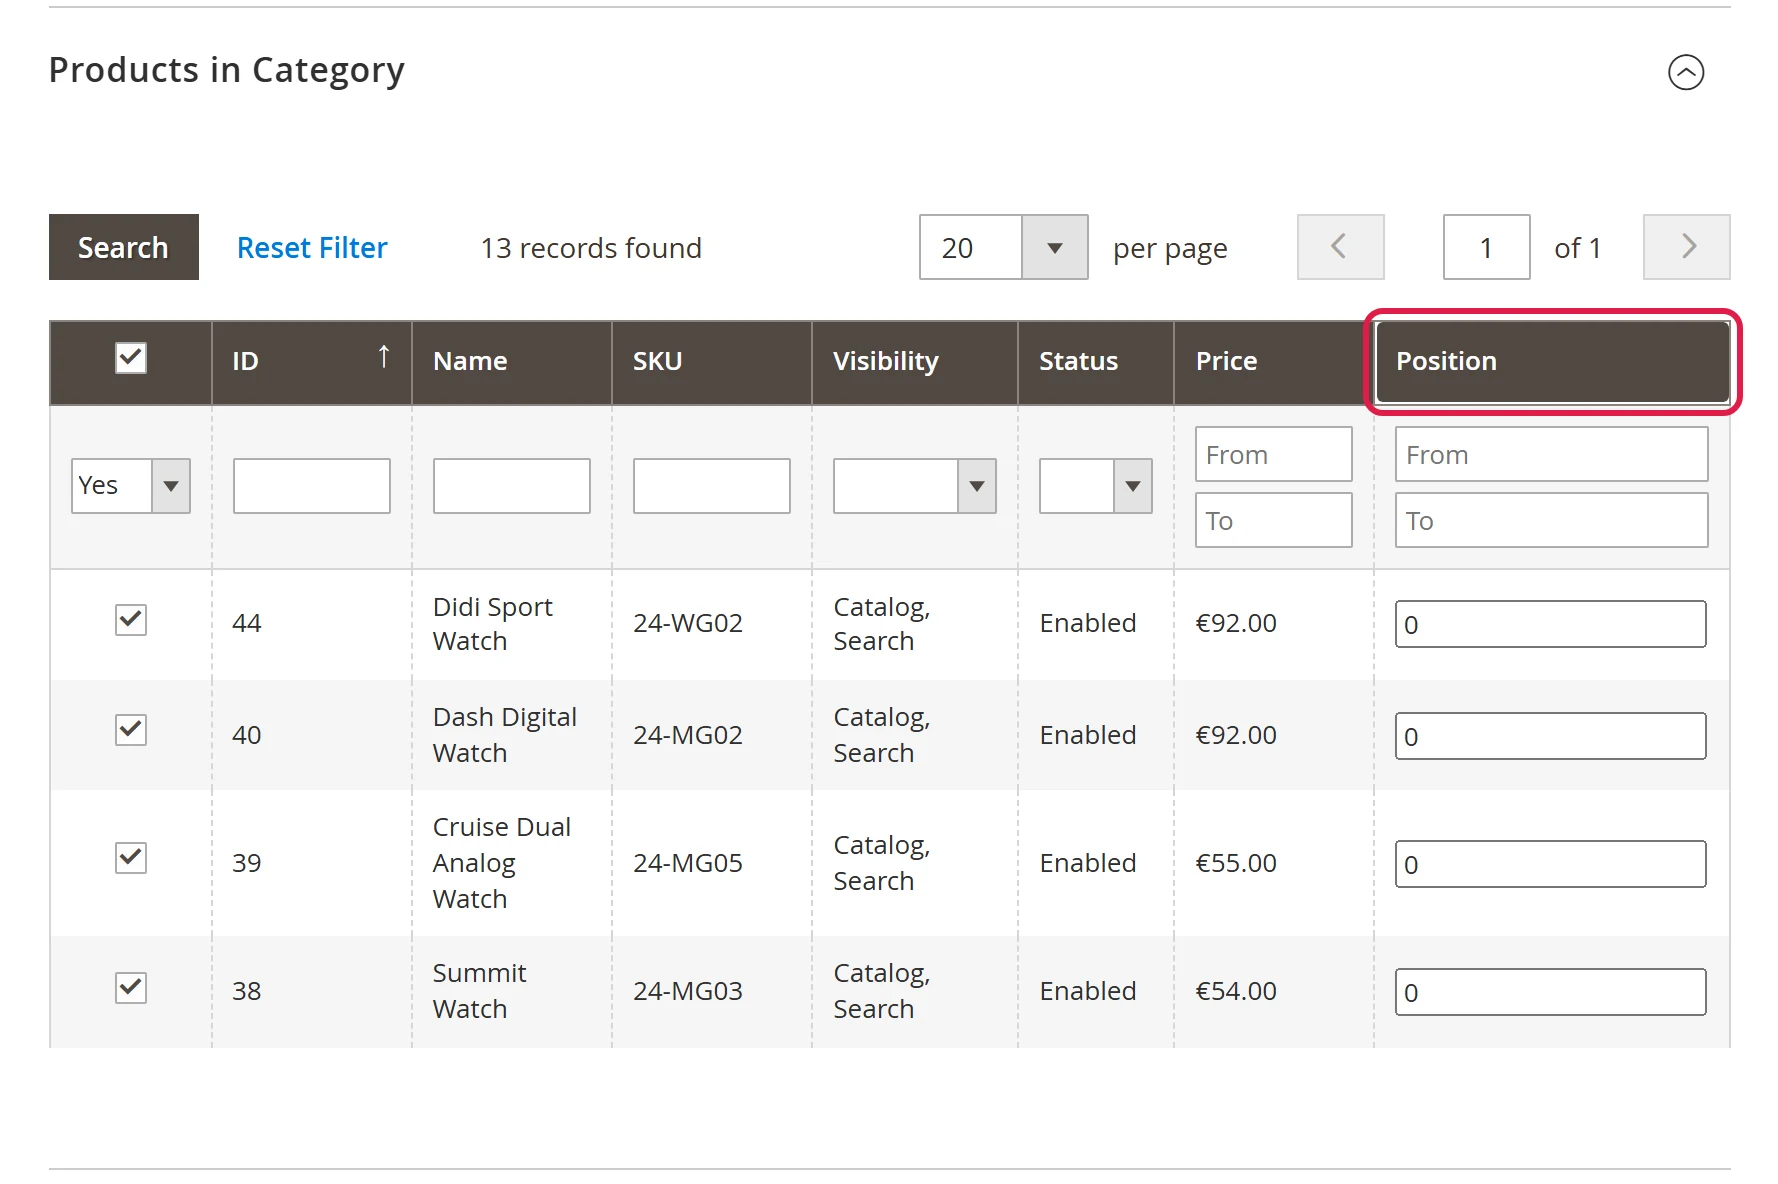Go to the next page arrow
This screenshot has height=1184, width=1778.
1686,247
